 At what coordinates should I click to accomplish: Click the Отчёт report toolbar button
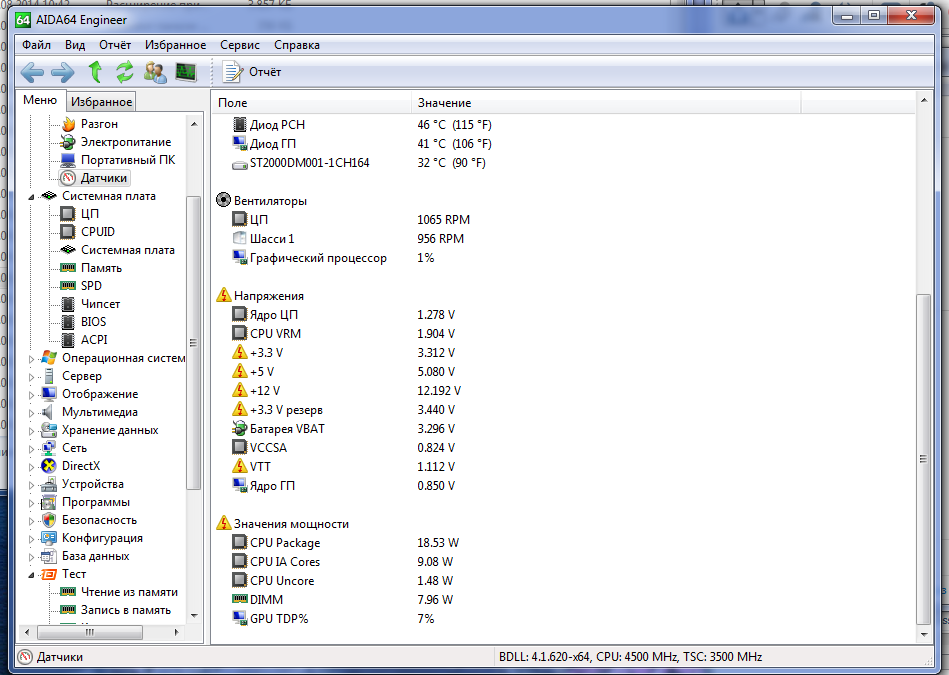[252, 72]
